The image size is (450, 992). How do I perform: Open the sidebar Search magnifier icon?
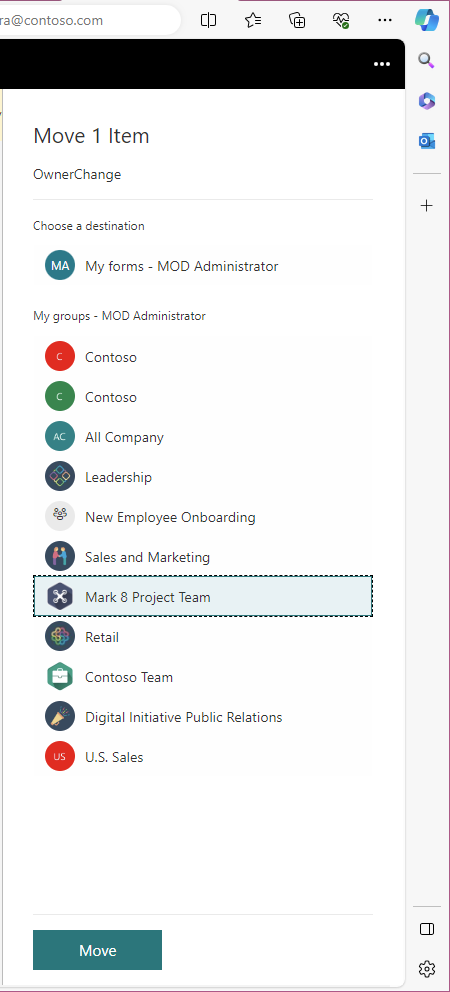click(427, 61)
